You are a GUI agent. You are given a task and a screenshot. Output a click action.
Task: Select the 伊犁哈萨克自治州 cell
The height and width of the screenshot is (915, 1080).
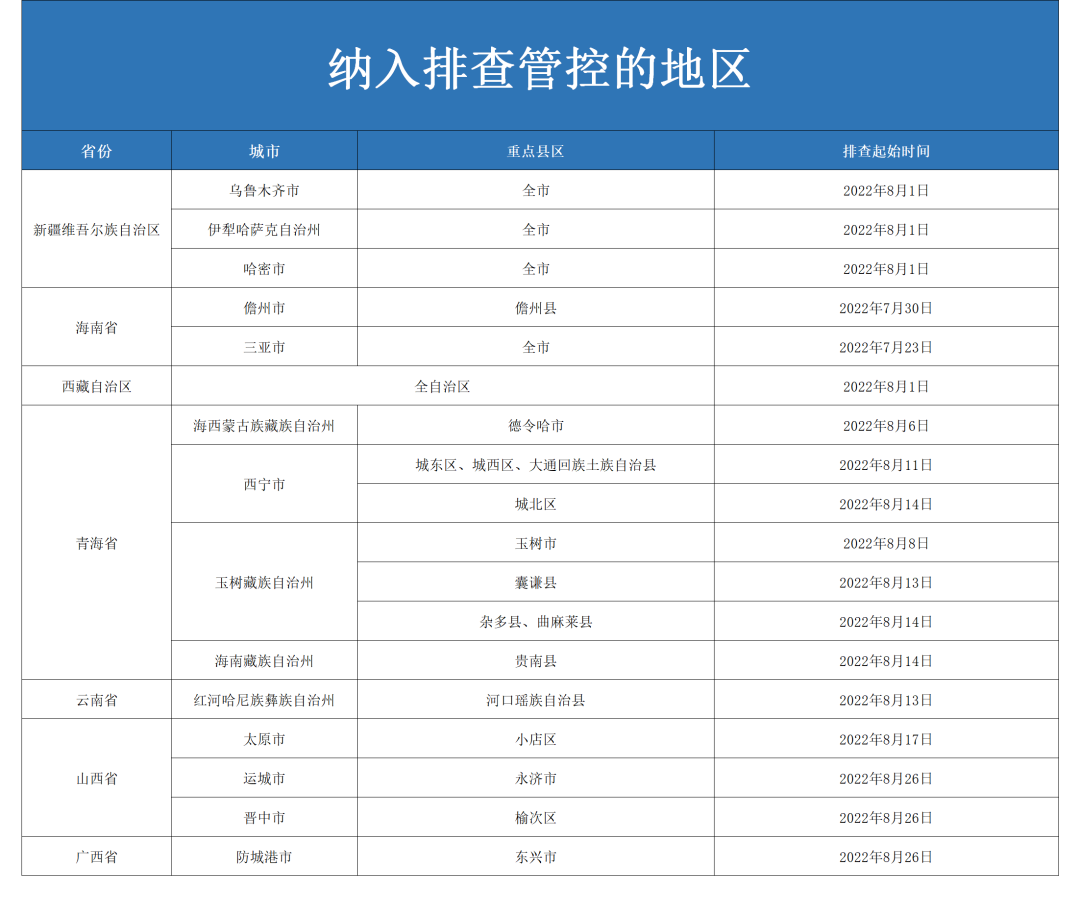(x=264, y=229)
